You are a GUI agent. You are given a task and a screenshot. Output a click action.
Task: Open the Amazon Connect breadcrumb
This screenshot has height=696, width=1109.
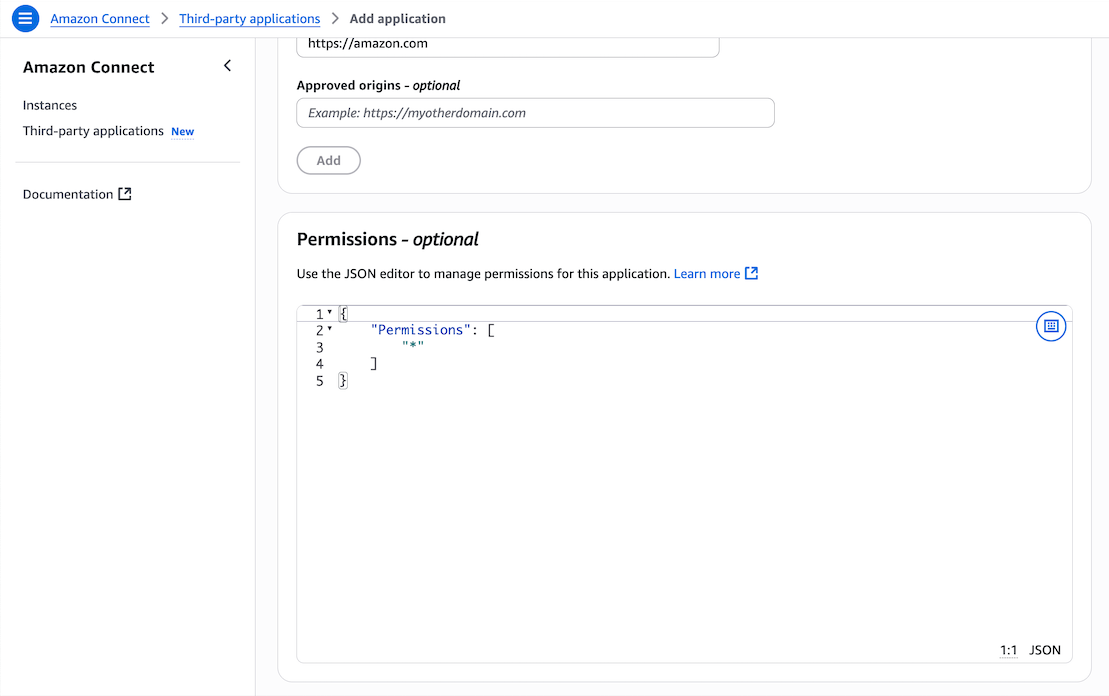99,18
